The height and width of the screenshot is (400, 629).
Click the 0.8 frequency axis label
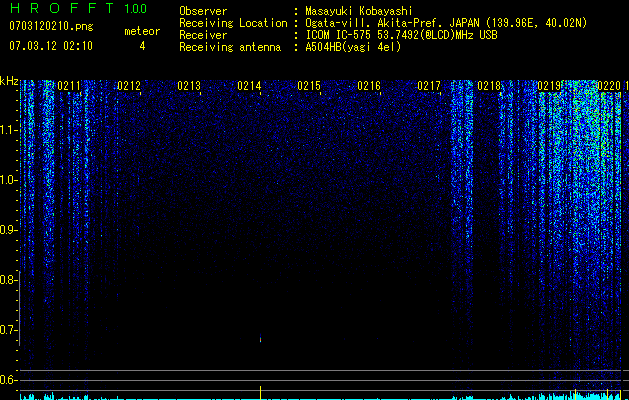pyautogui.click(x=8, y=280)
